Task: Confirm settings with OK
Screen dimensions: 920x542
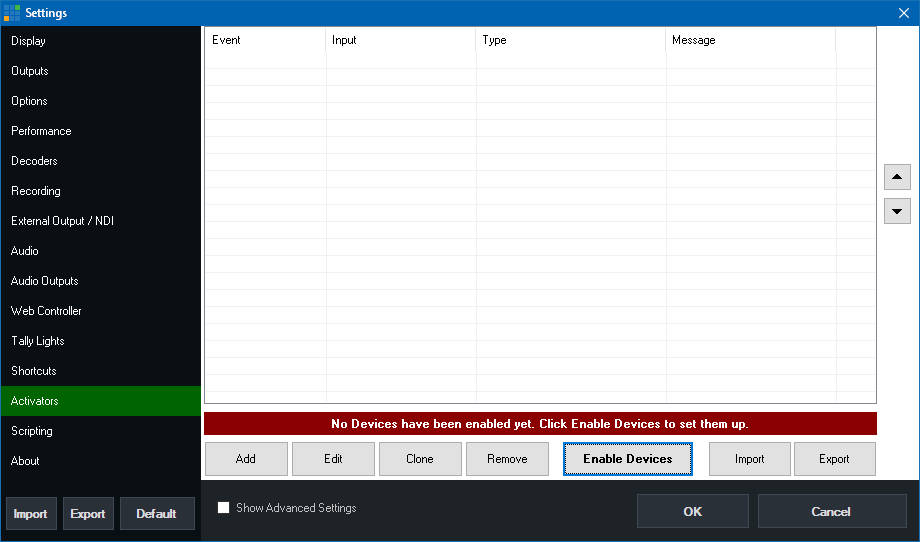Action: coord(692,511)
